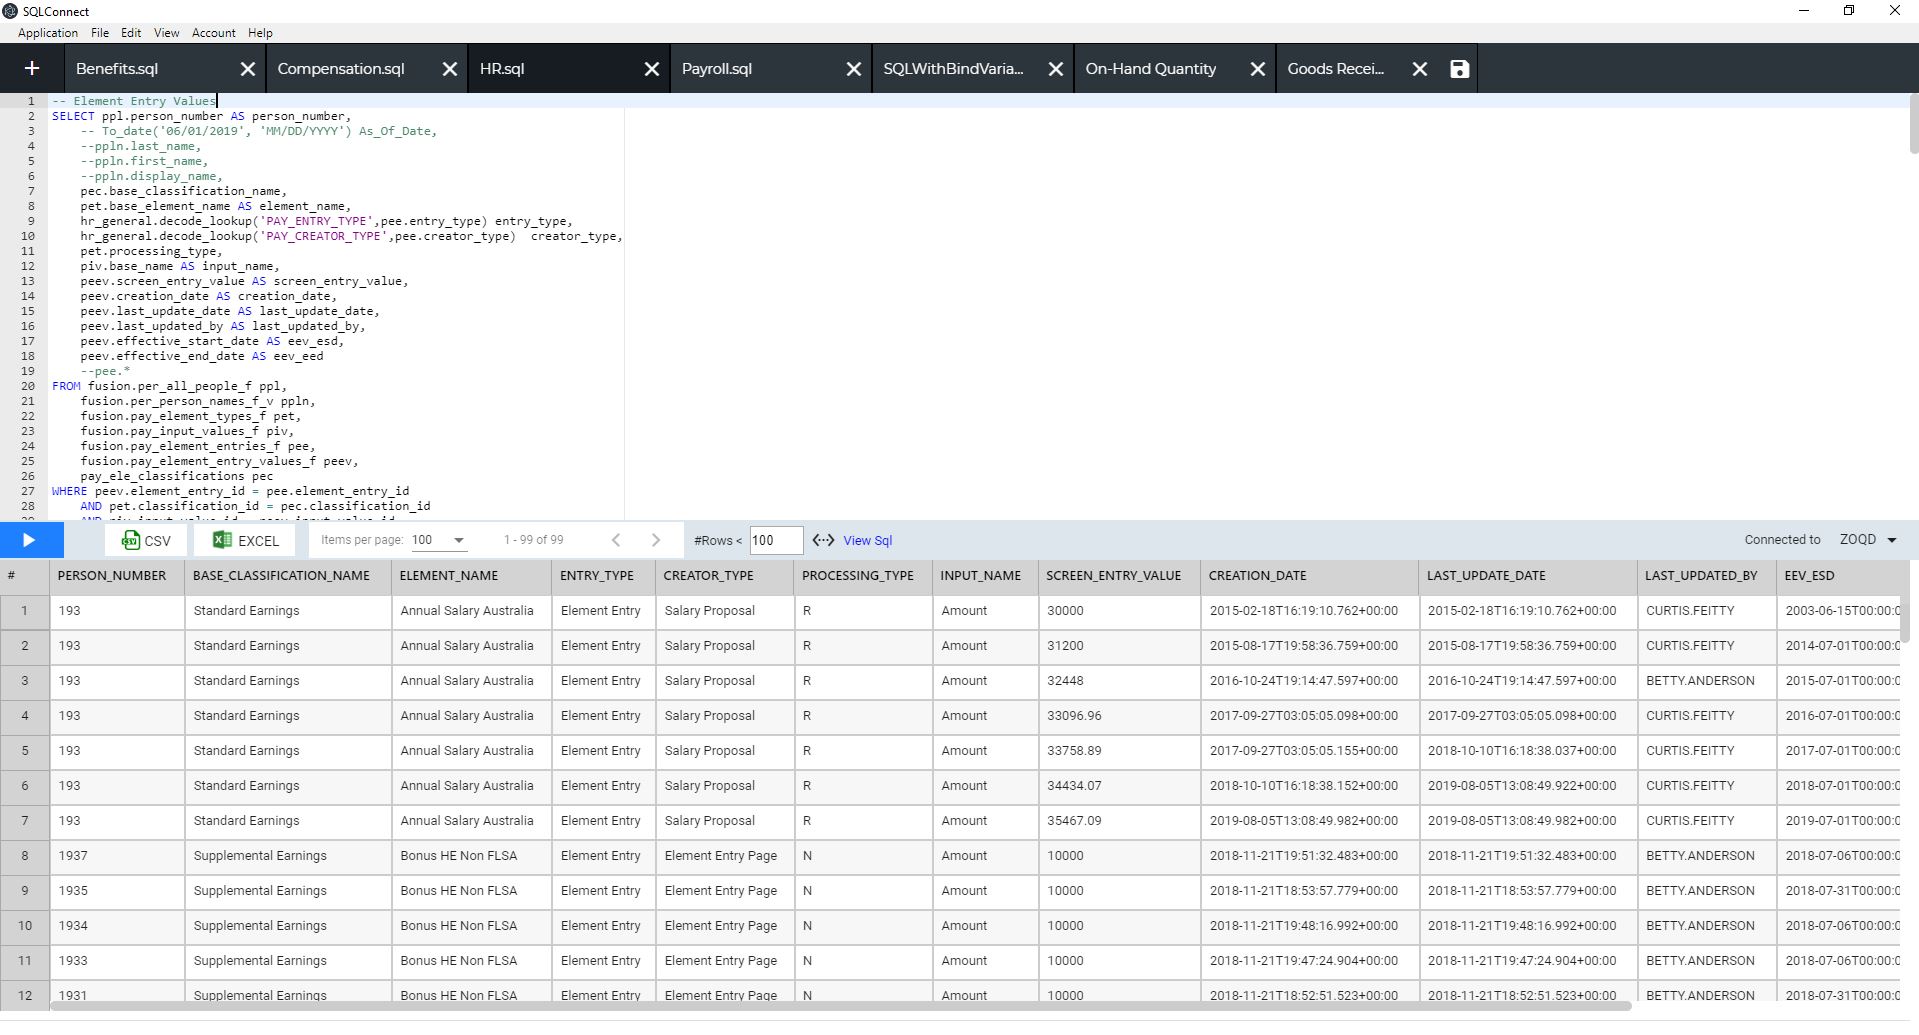Run the SQL query with play button

tap(30, 540)
